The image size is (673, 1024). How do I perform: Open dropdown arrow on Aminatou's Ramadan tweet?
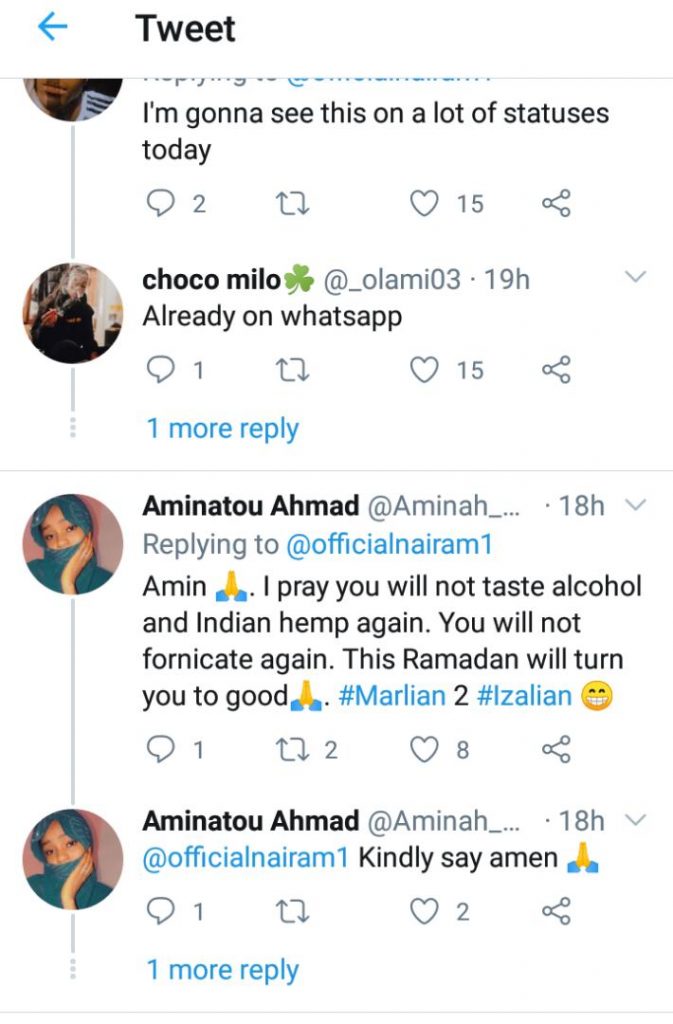[636, 506]
